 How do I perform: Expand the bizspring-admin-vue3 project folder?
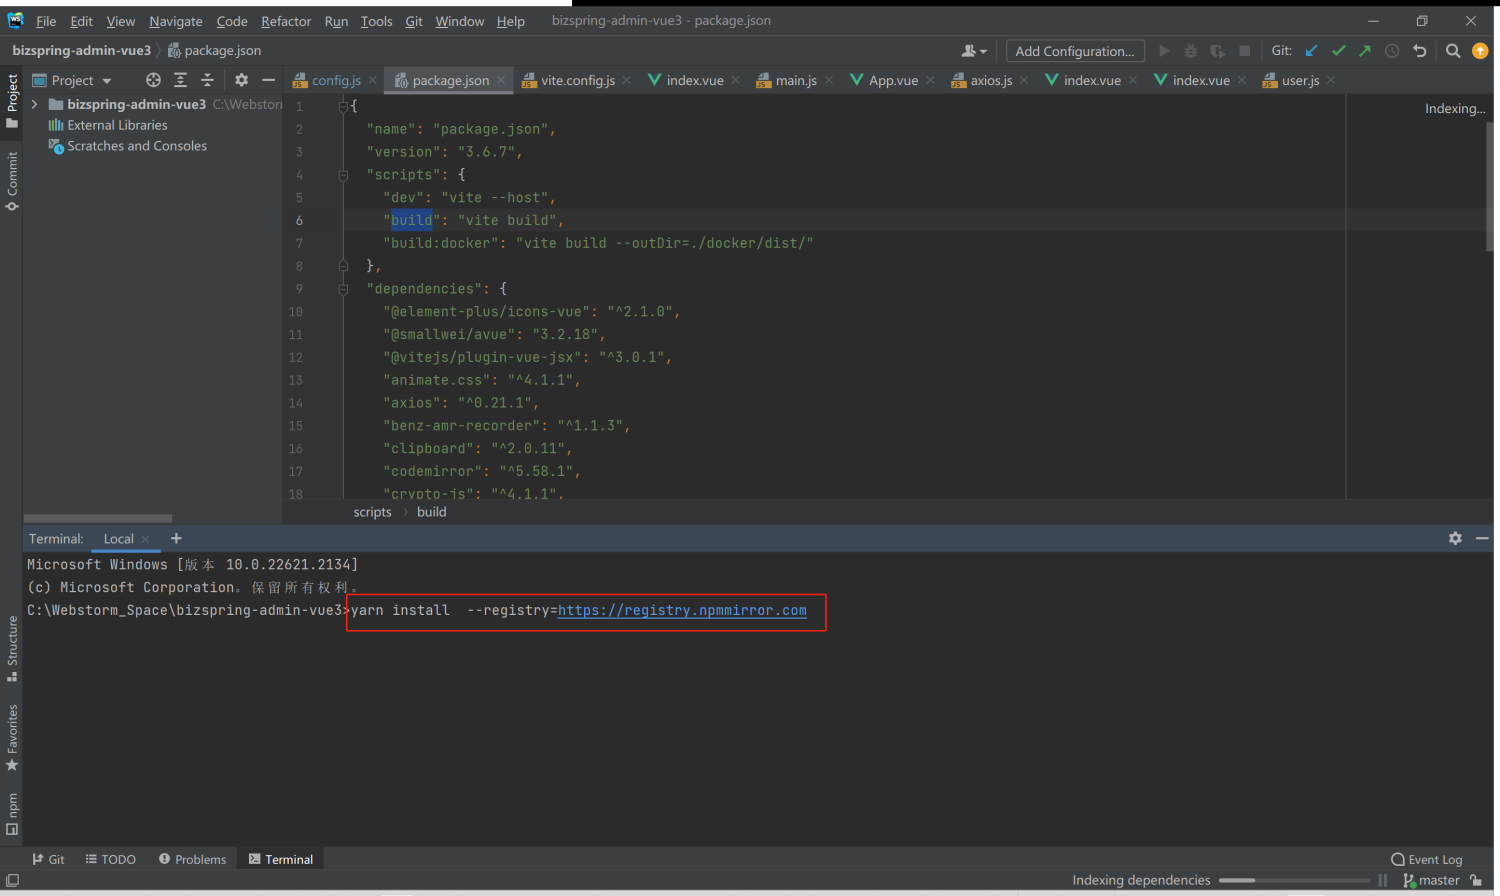(x=35, y=104)
